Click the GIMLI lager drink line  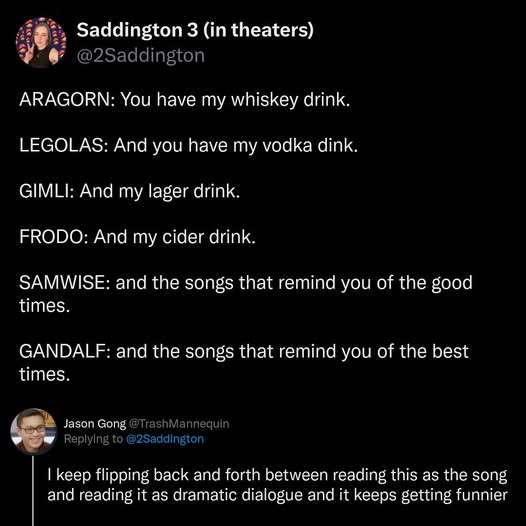coord(129,192)
